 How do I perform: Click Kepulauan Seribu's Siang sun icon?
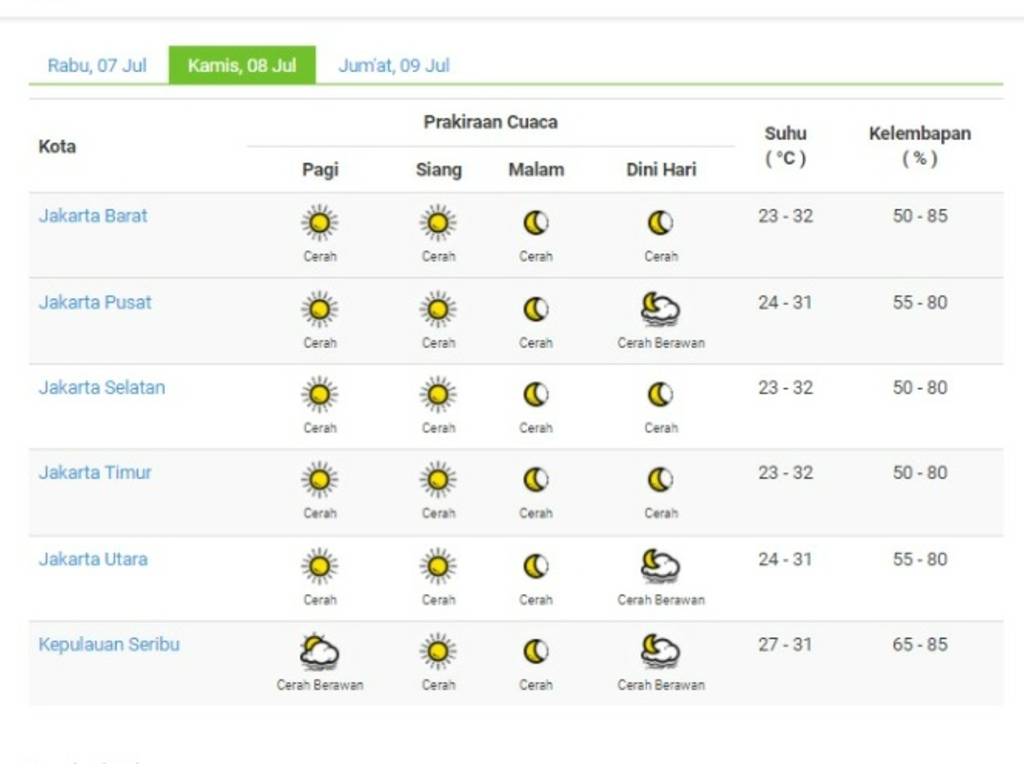(438, 652)
